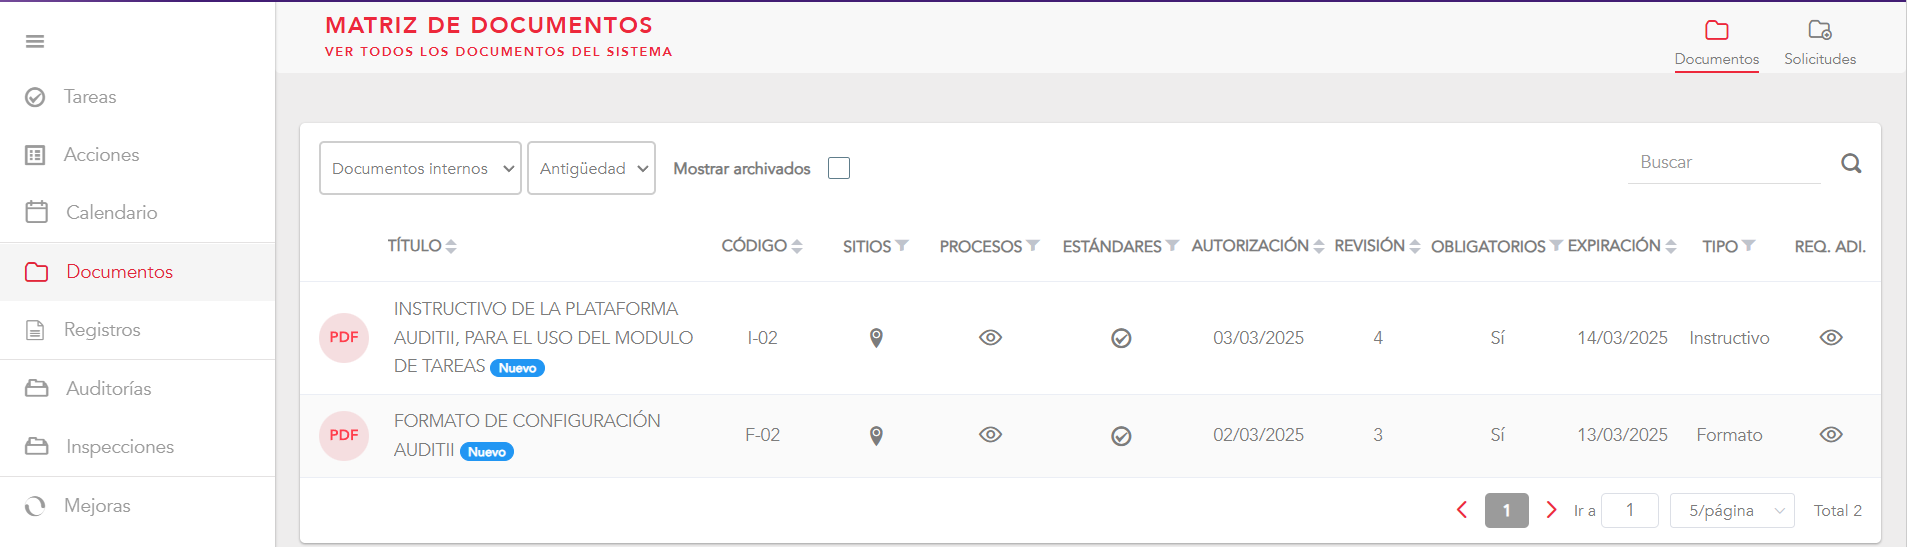
Task: Open the Solicitudes folder icon
Action: [x=1819, y=31]
